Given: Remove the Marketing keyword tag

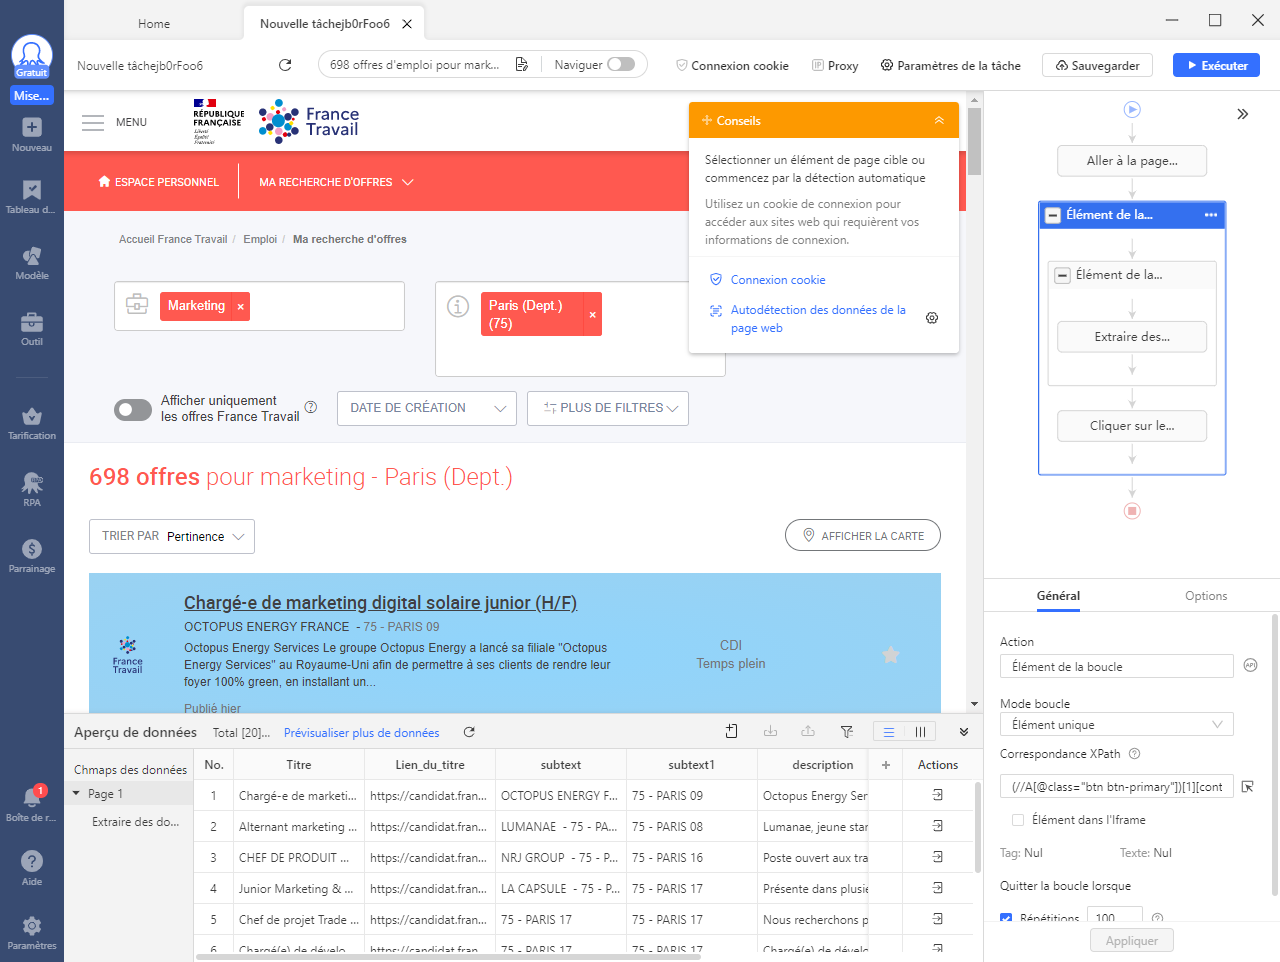Looking at the screenshot, I should pyautogui.click(x=240, y=307).
